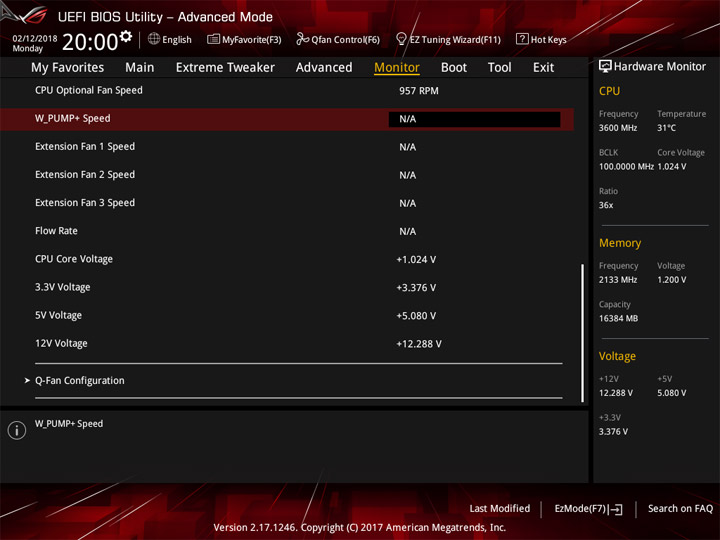
Task: Open the Extreme Tweaker tab
Action: pos(225,68)
